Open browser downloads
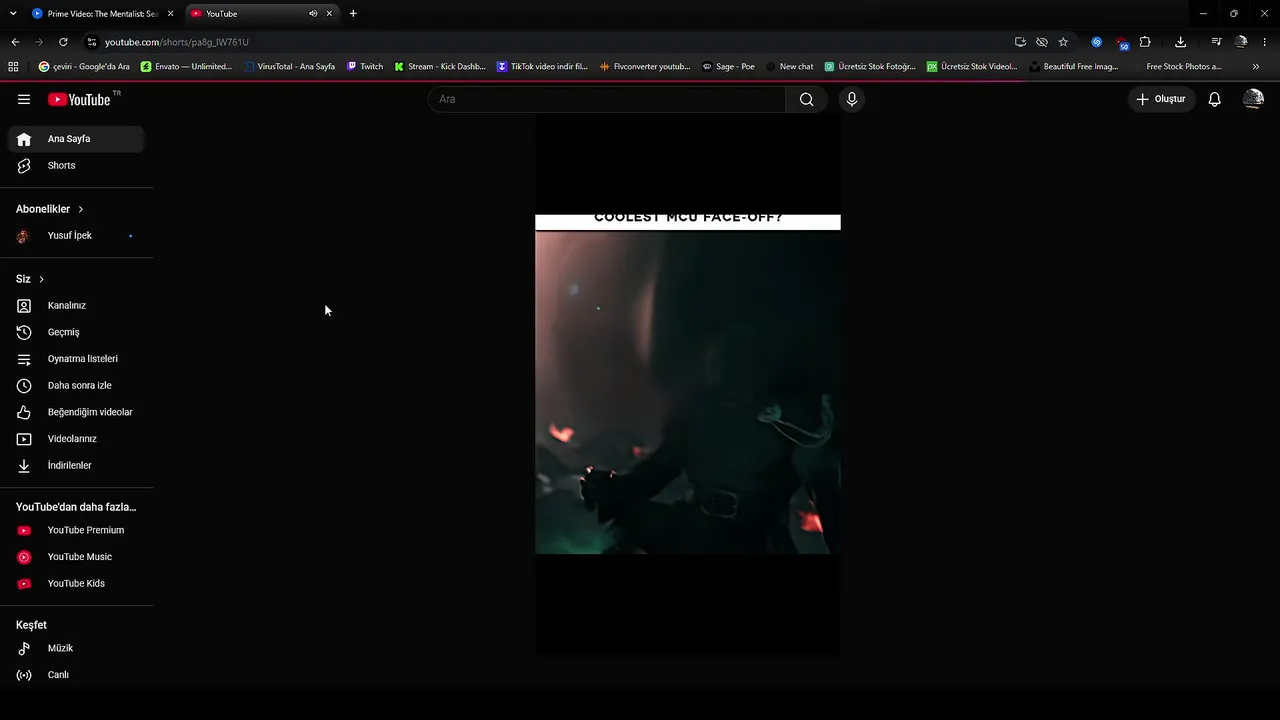The width and height of the screenshot is (1280, 720). pos(1180,42)
